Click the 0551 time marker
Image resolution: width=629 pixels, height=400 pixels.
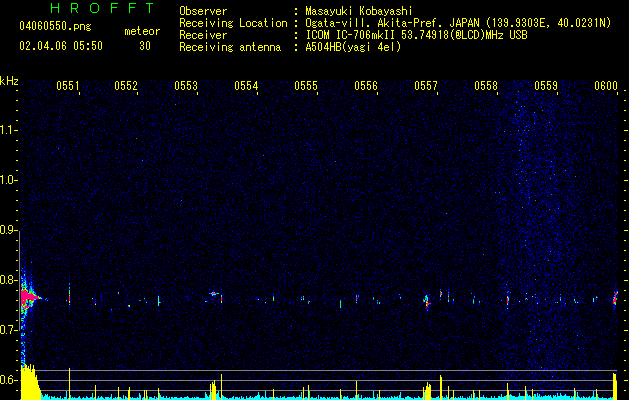pos(68,86)
